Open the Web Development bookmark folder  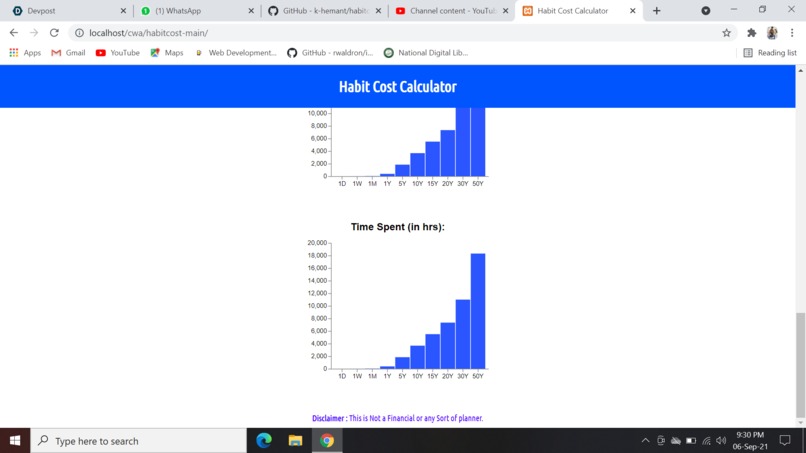(235, 53)
